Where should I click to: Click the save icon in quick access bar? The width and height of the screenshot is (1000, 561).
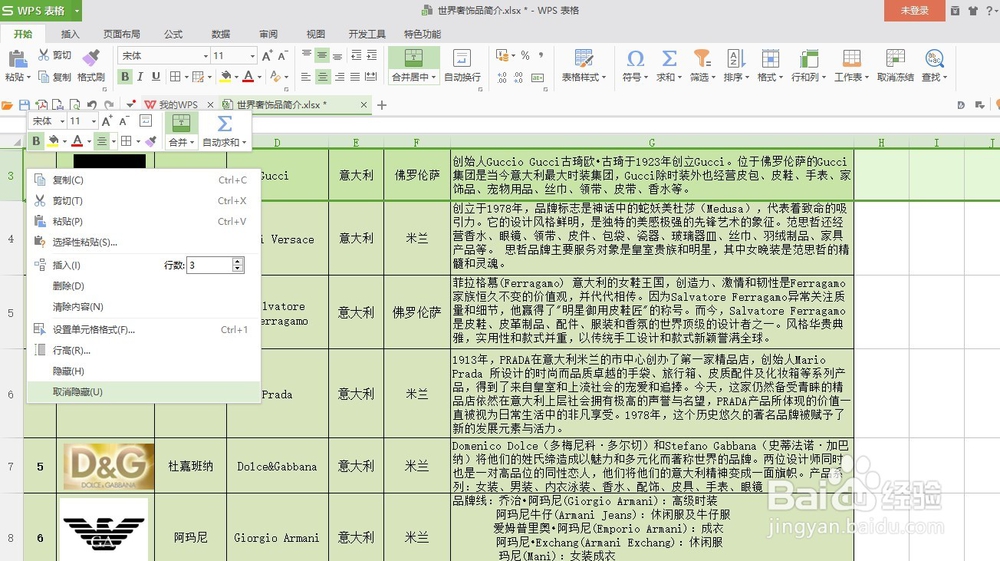24,105
